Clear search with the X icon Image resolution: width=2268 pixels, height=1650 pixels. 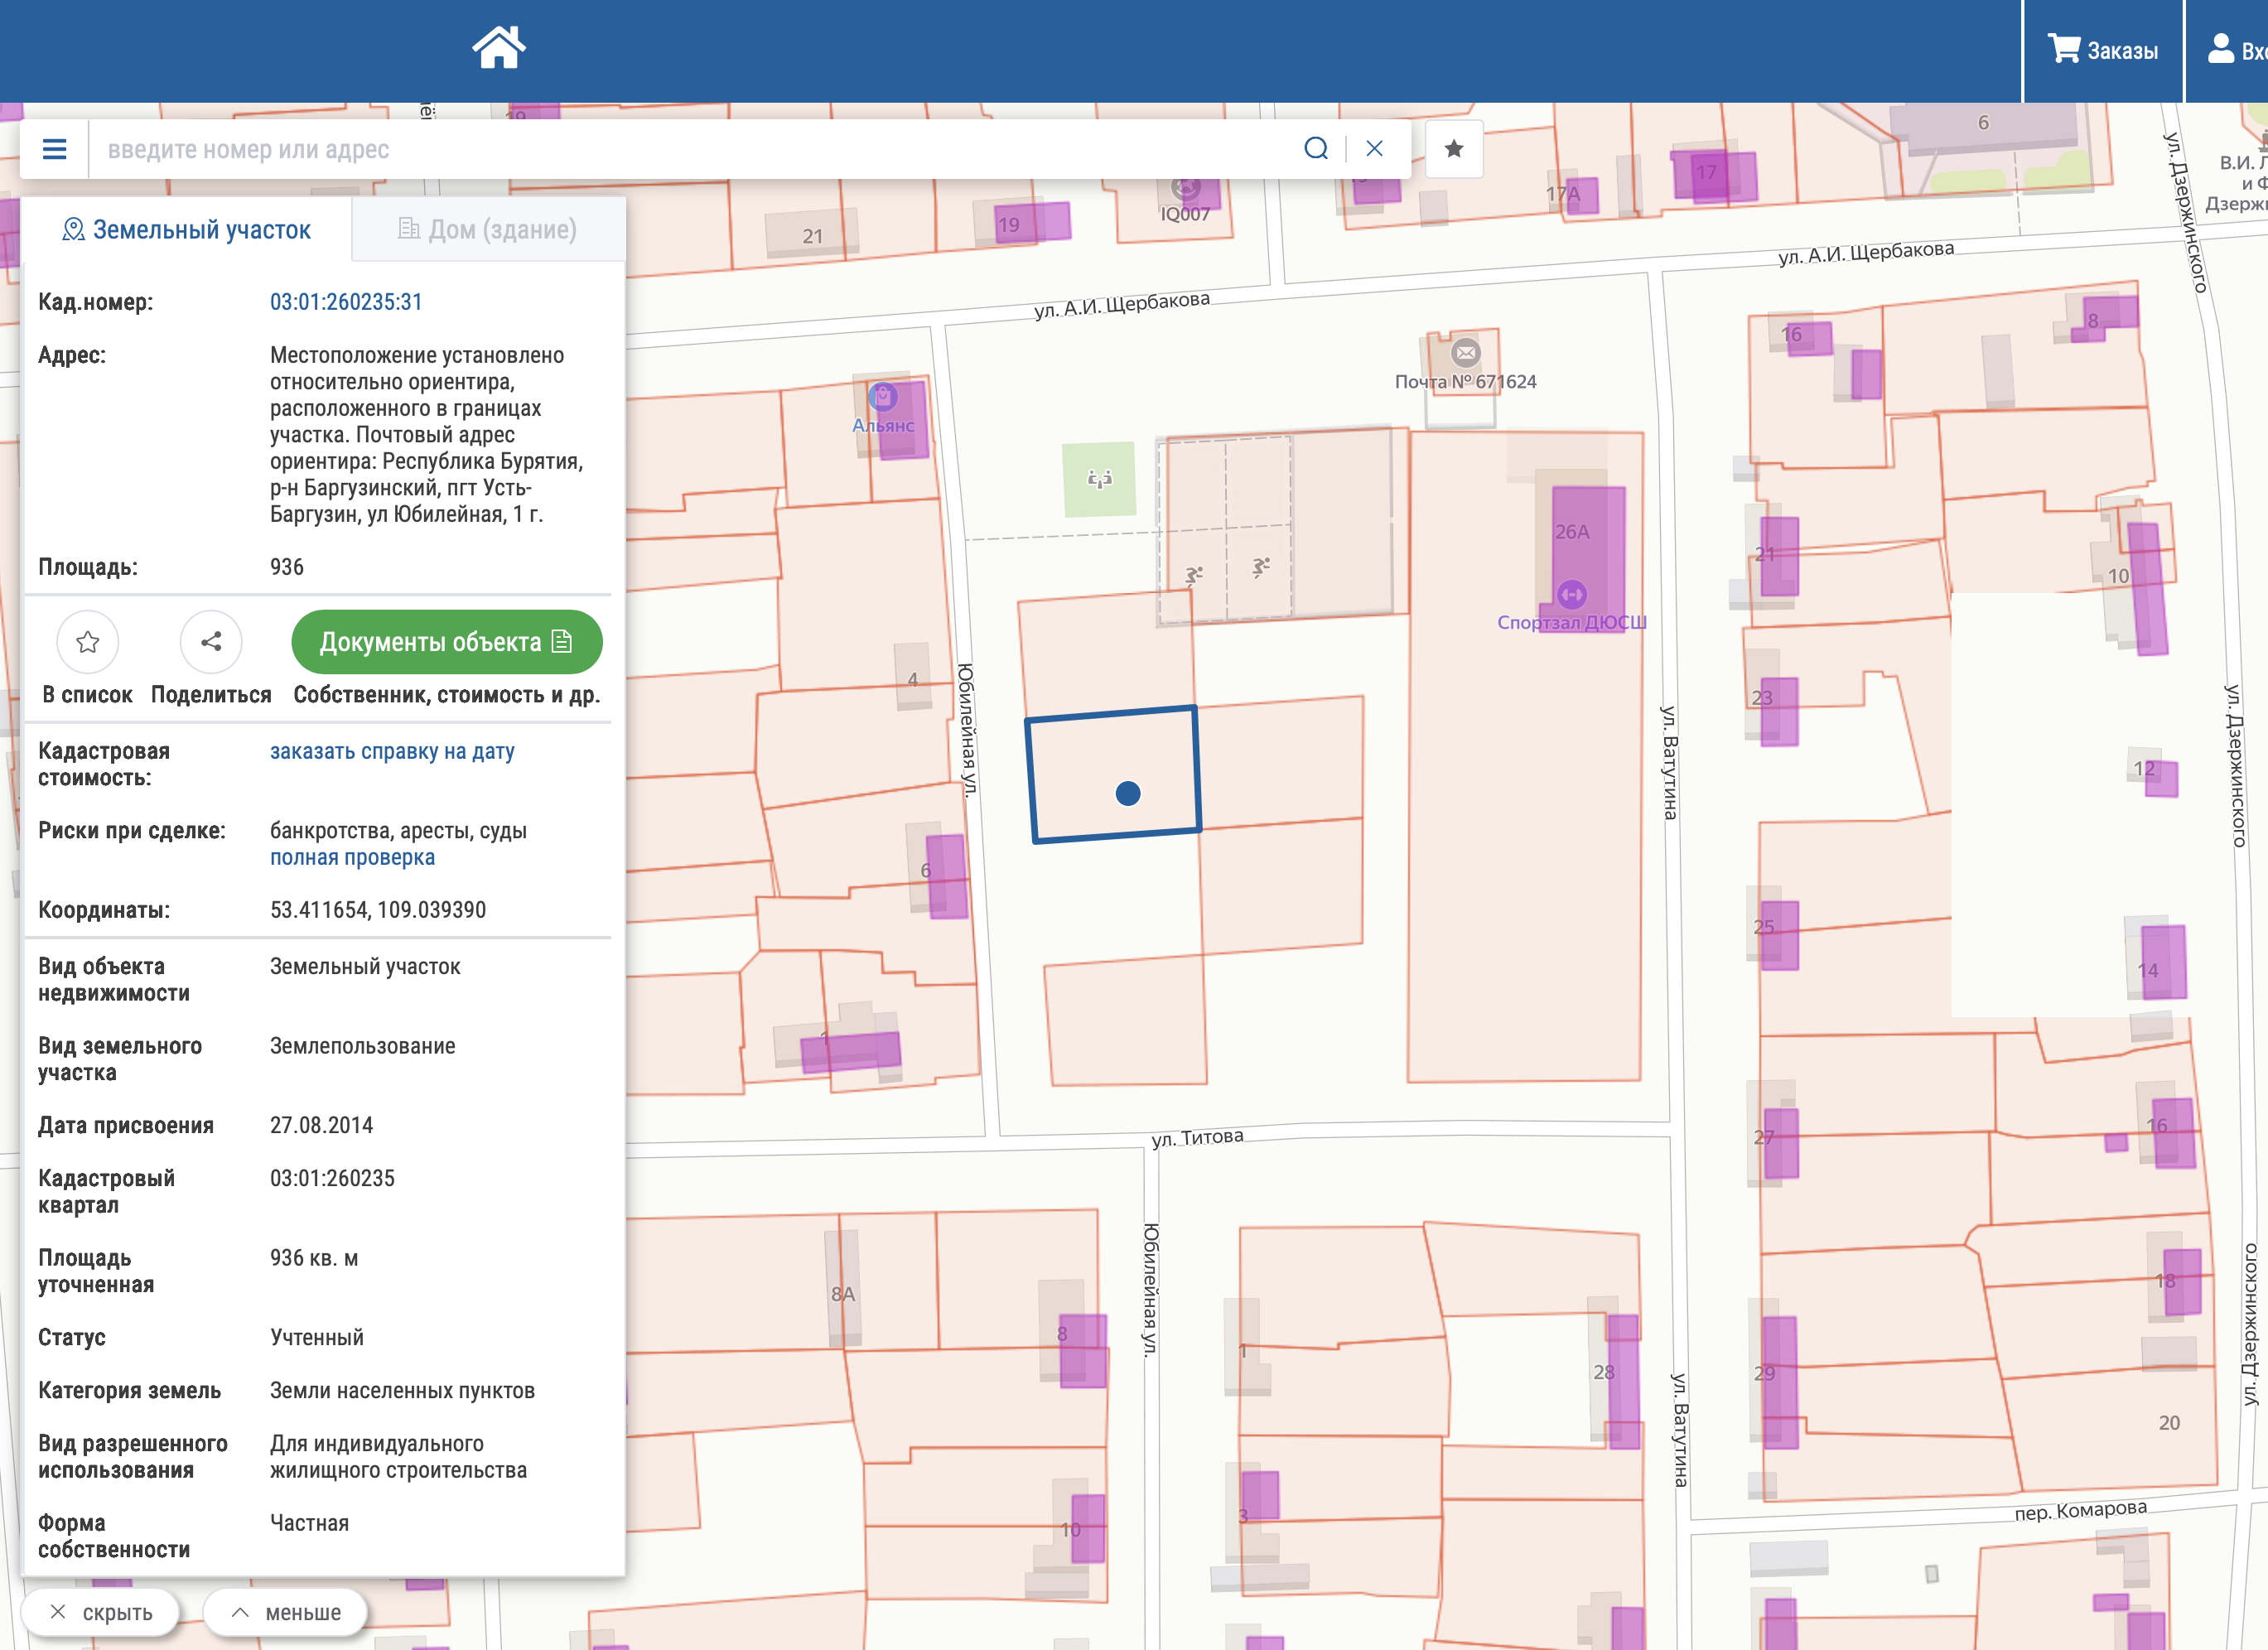pos(1374,149)
